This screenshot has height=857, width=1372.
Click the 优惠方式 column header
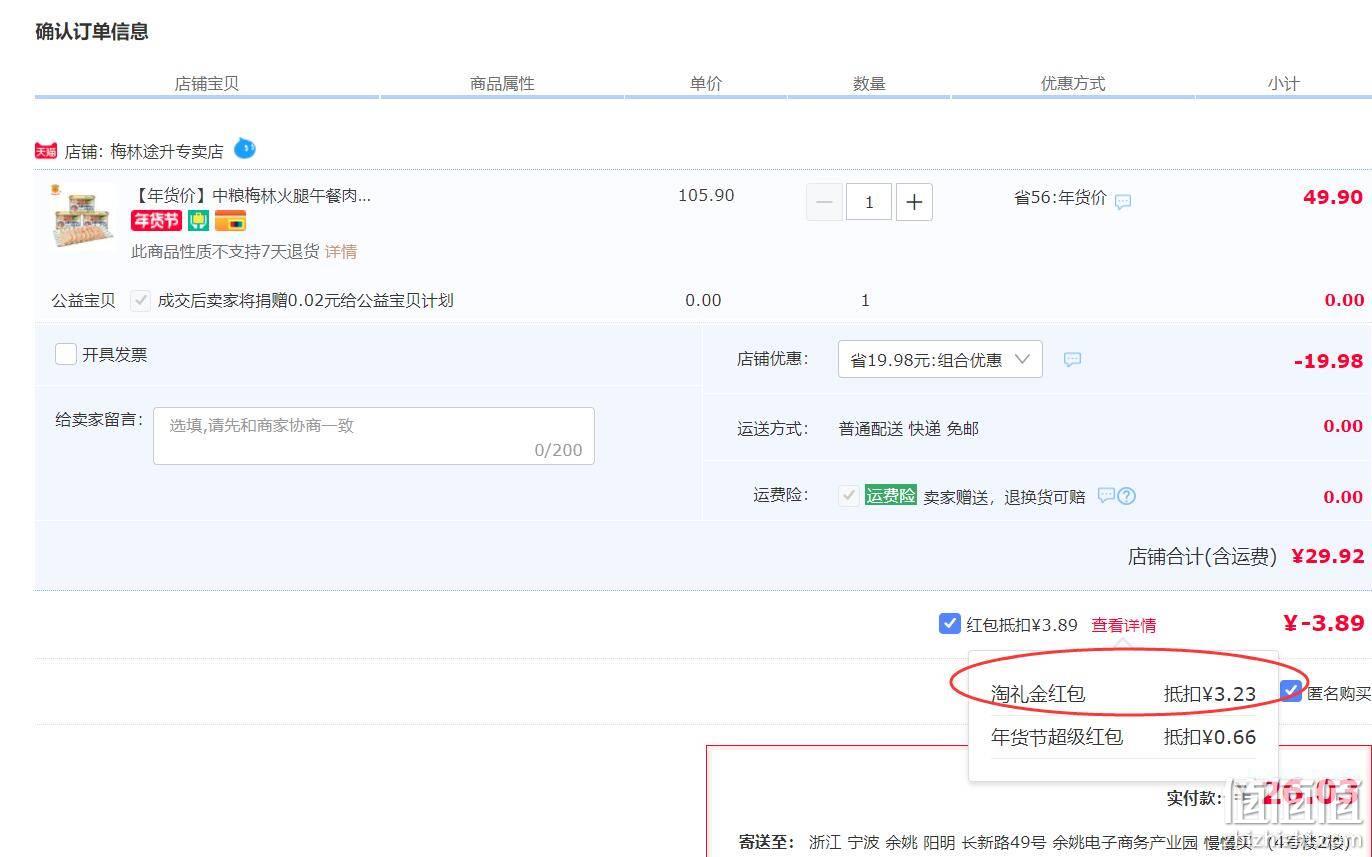pyautogui.click(x=1073, y=84)
